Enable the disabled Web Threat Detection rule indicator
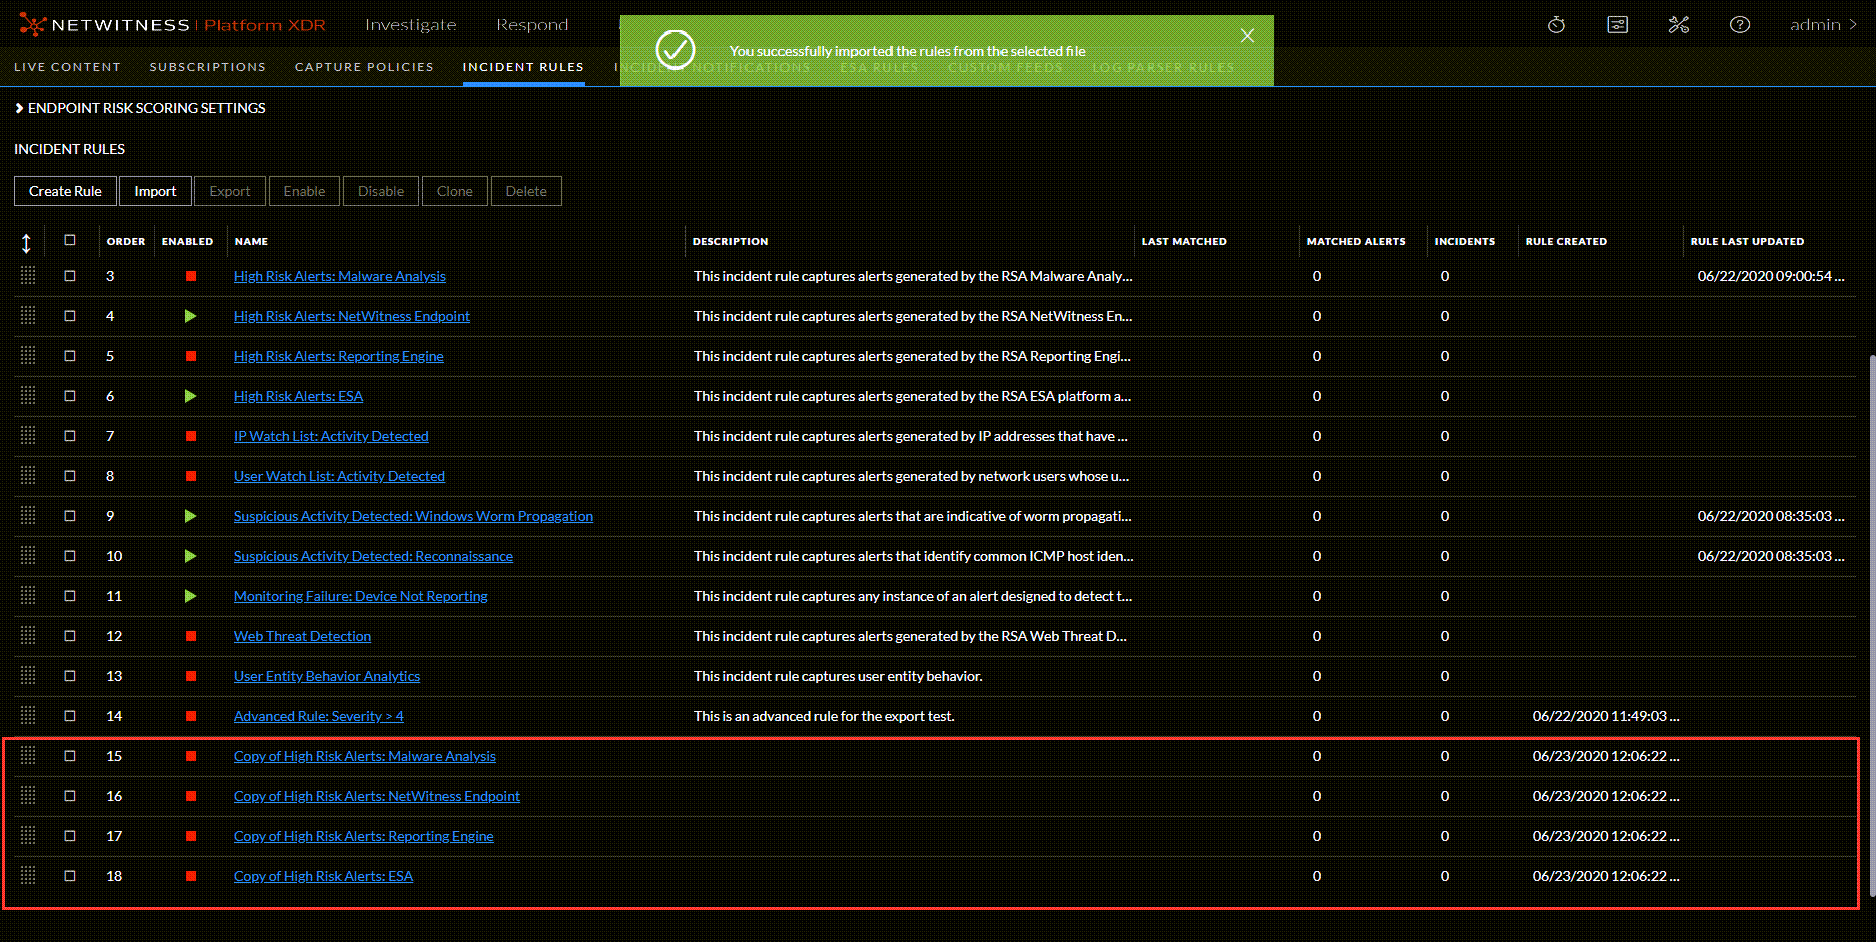 click(190, 636)
